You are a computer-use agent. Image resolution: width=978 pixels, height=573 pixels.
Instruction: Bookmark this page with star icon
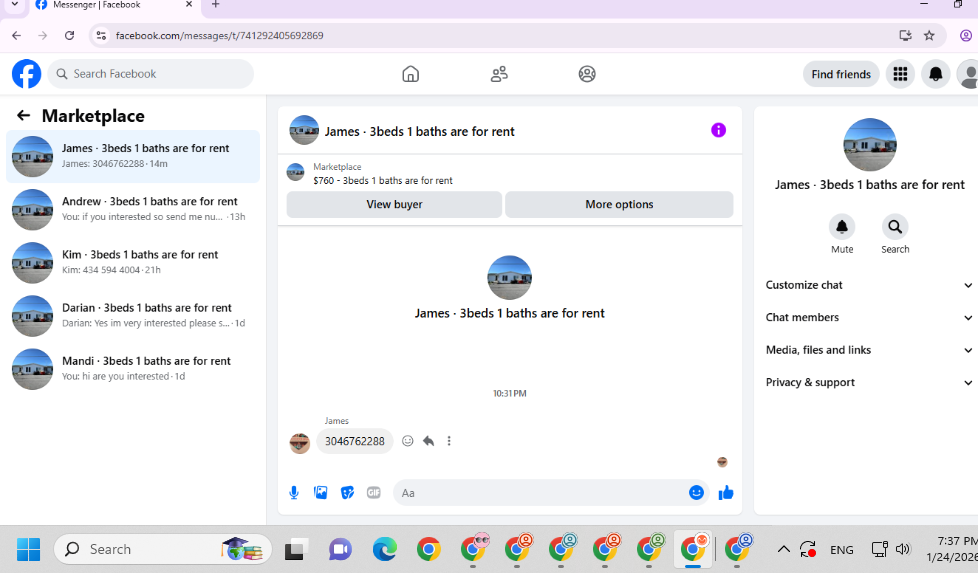point(929,36)
